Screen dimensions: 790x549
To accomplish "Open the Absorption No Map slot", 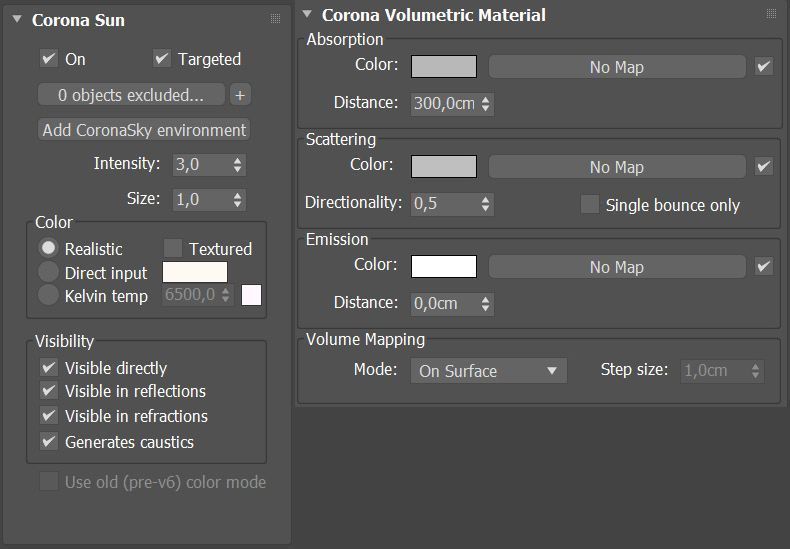I will tap(617, 66).
